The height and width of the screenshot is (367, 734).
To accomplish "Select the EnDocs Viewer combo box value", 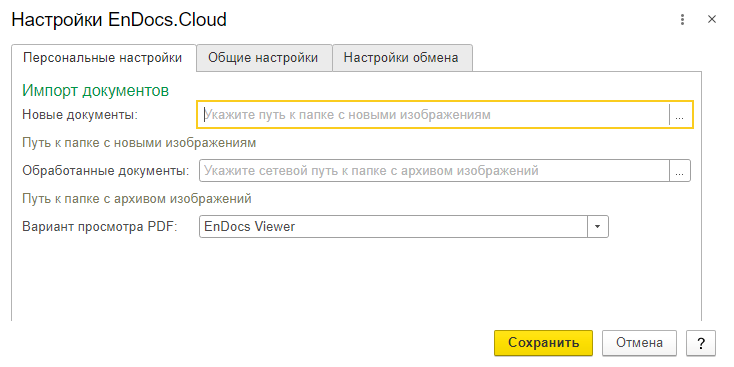I will (393, 227).
